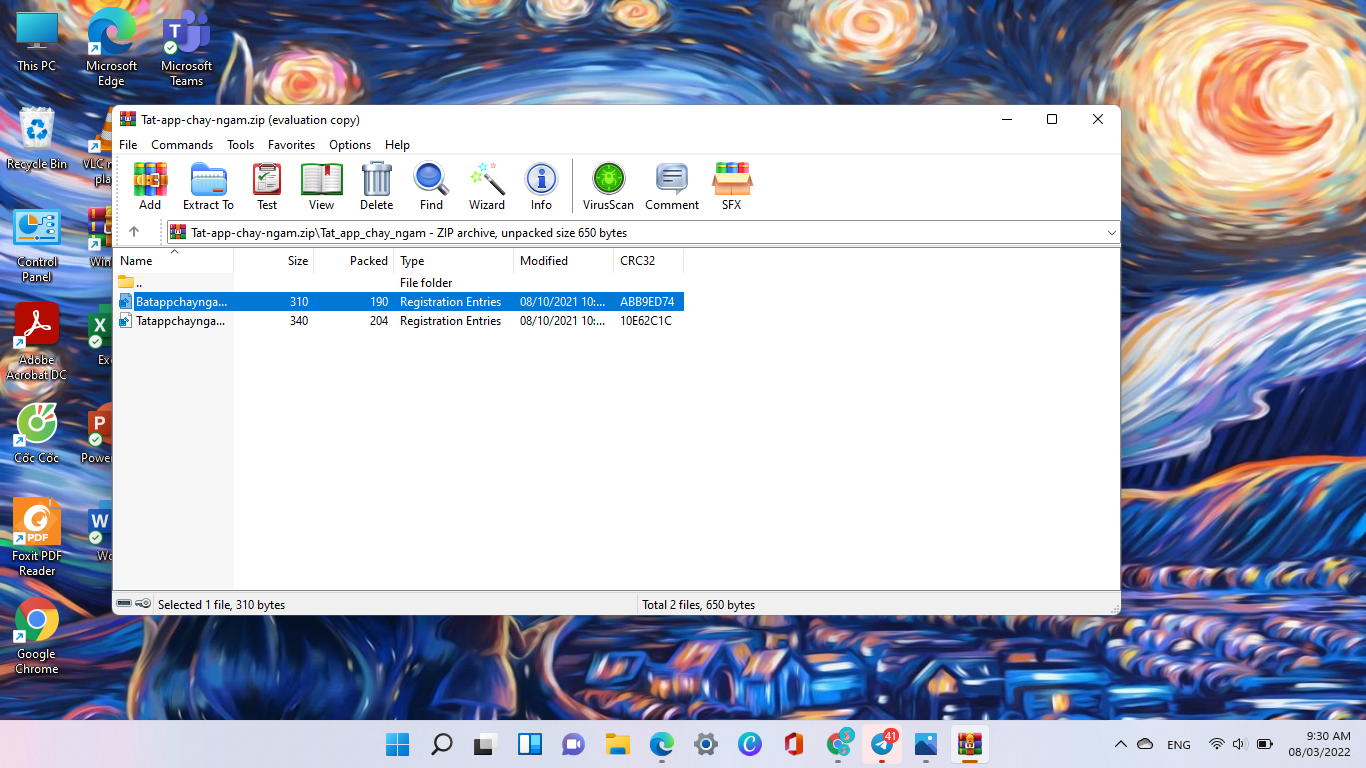The image size is (1366, 768).
Task: Open Task View on taskbar
Action: coord(485,744)
